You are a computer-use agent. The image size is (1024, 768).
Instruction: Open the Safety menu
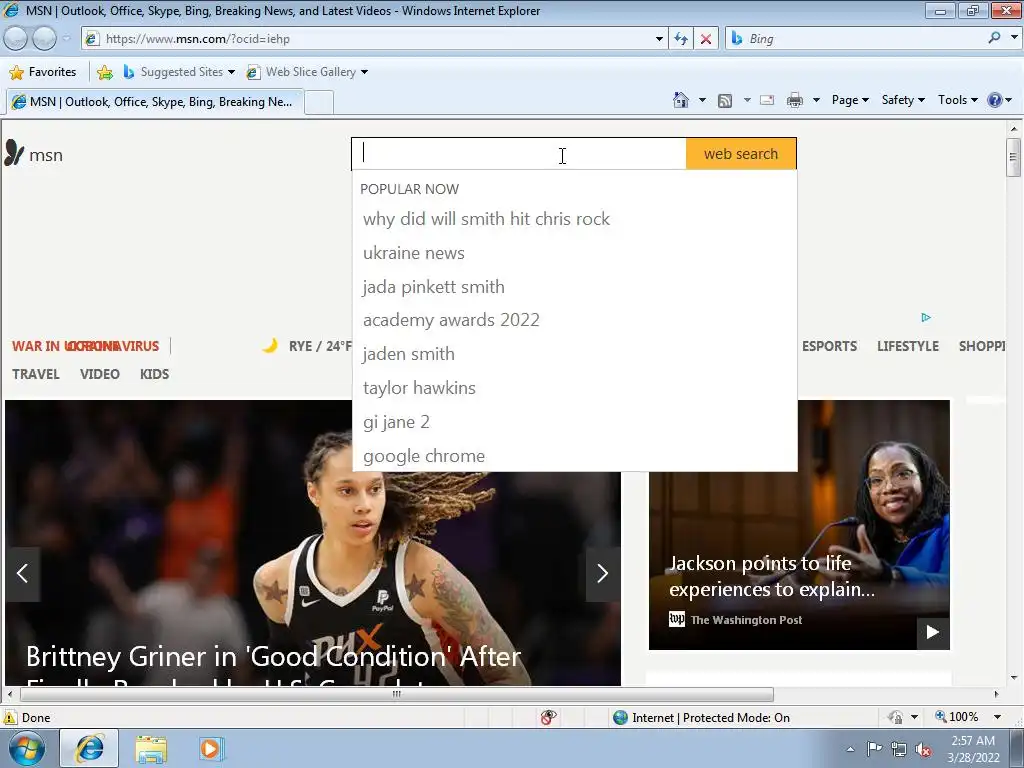[903, 100]
